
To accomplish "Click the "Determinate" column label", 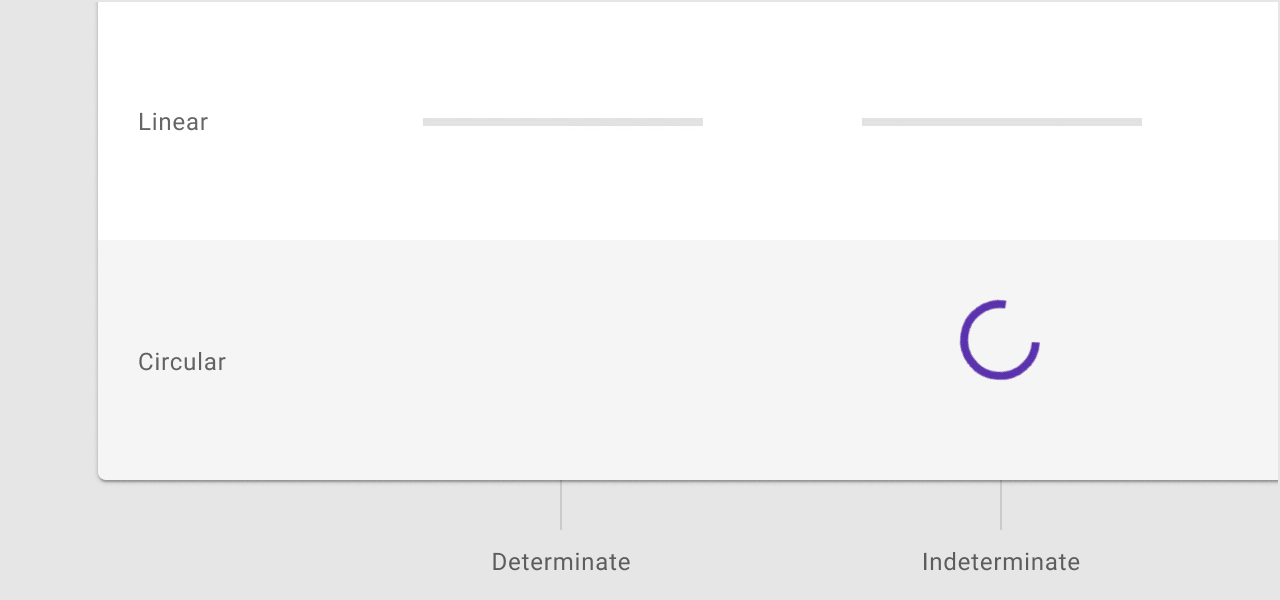I will 561,562.
